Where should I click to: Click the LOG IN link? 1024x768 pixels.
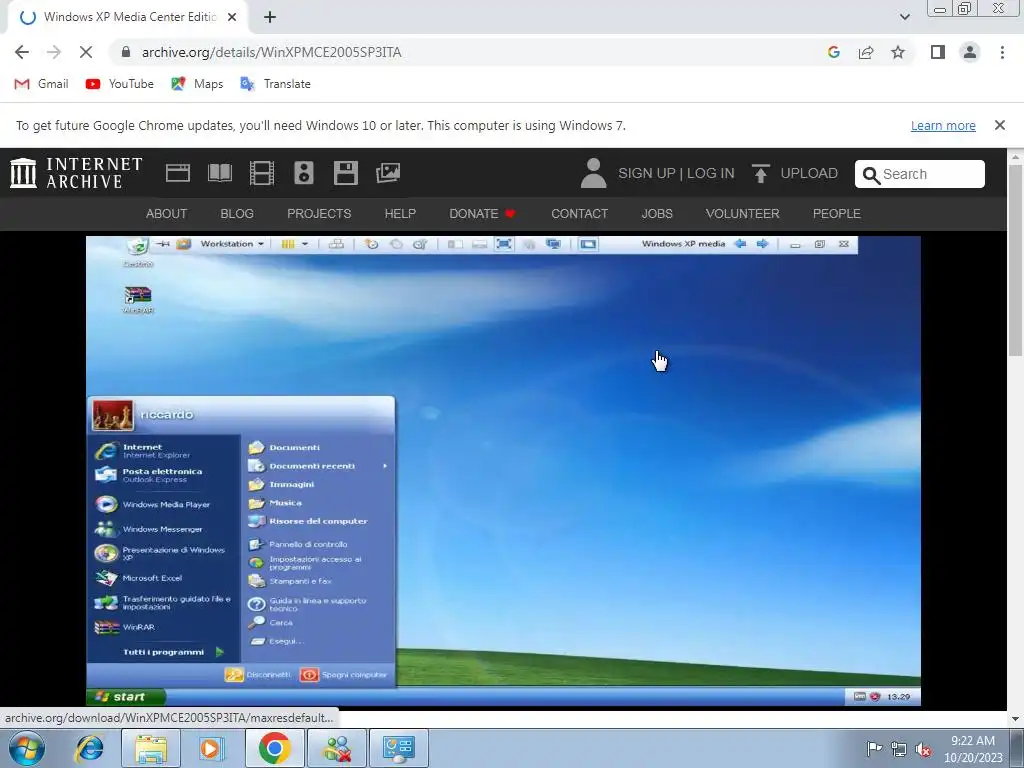coord(711,173)
